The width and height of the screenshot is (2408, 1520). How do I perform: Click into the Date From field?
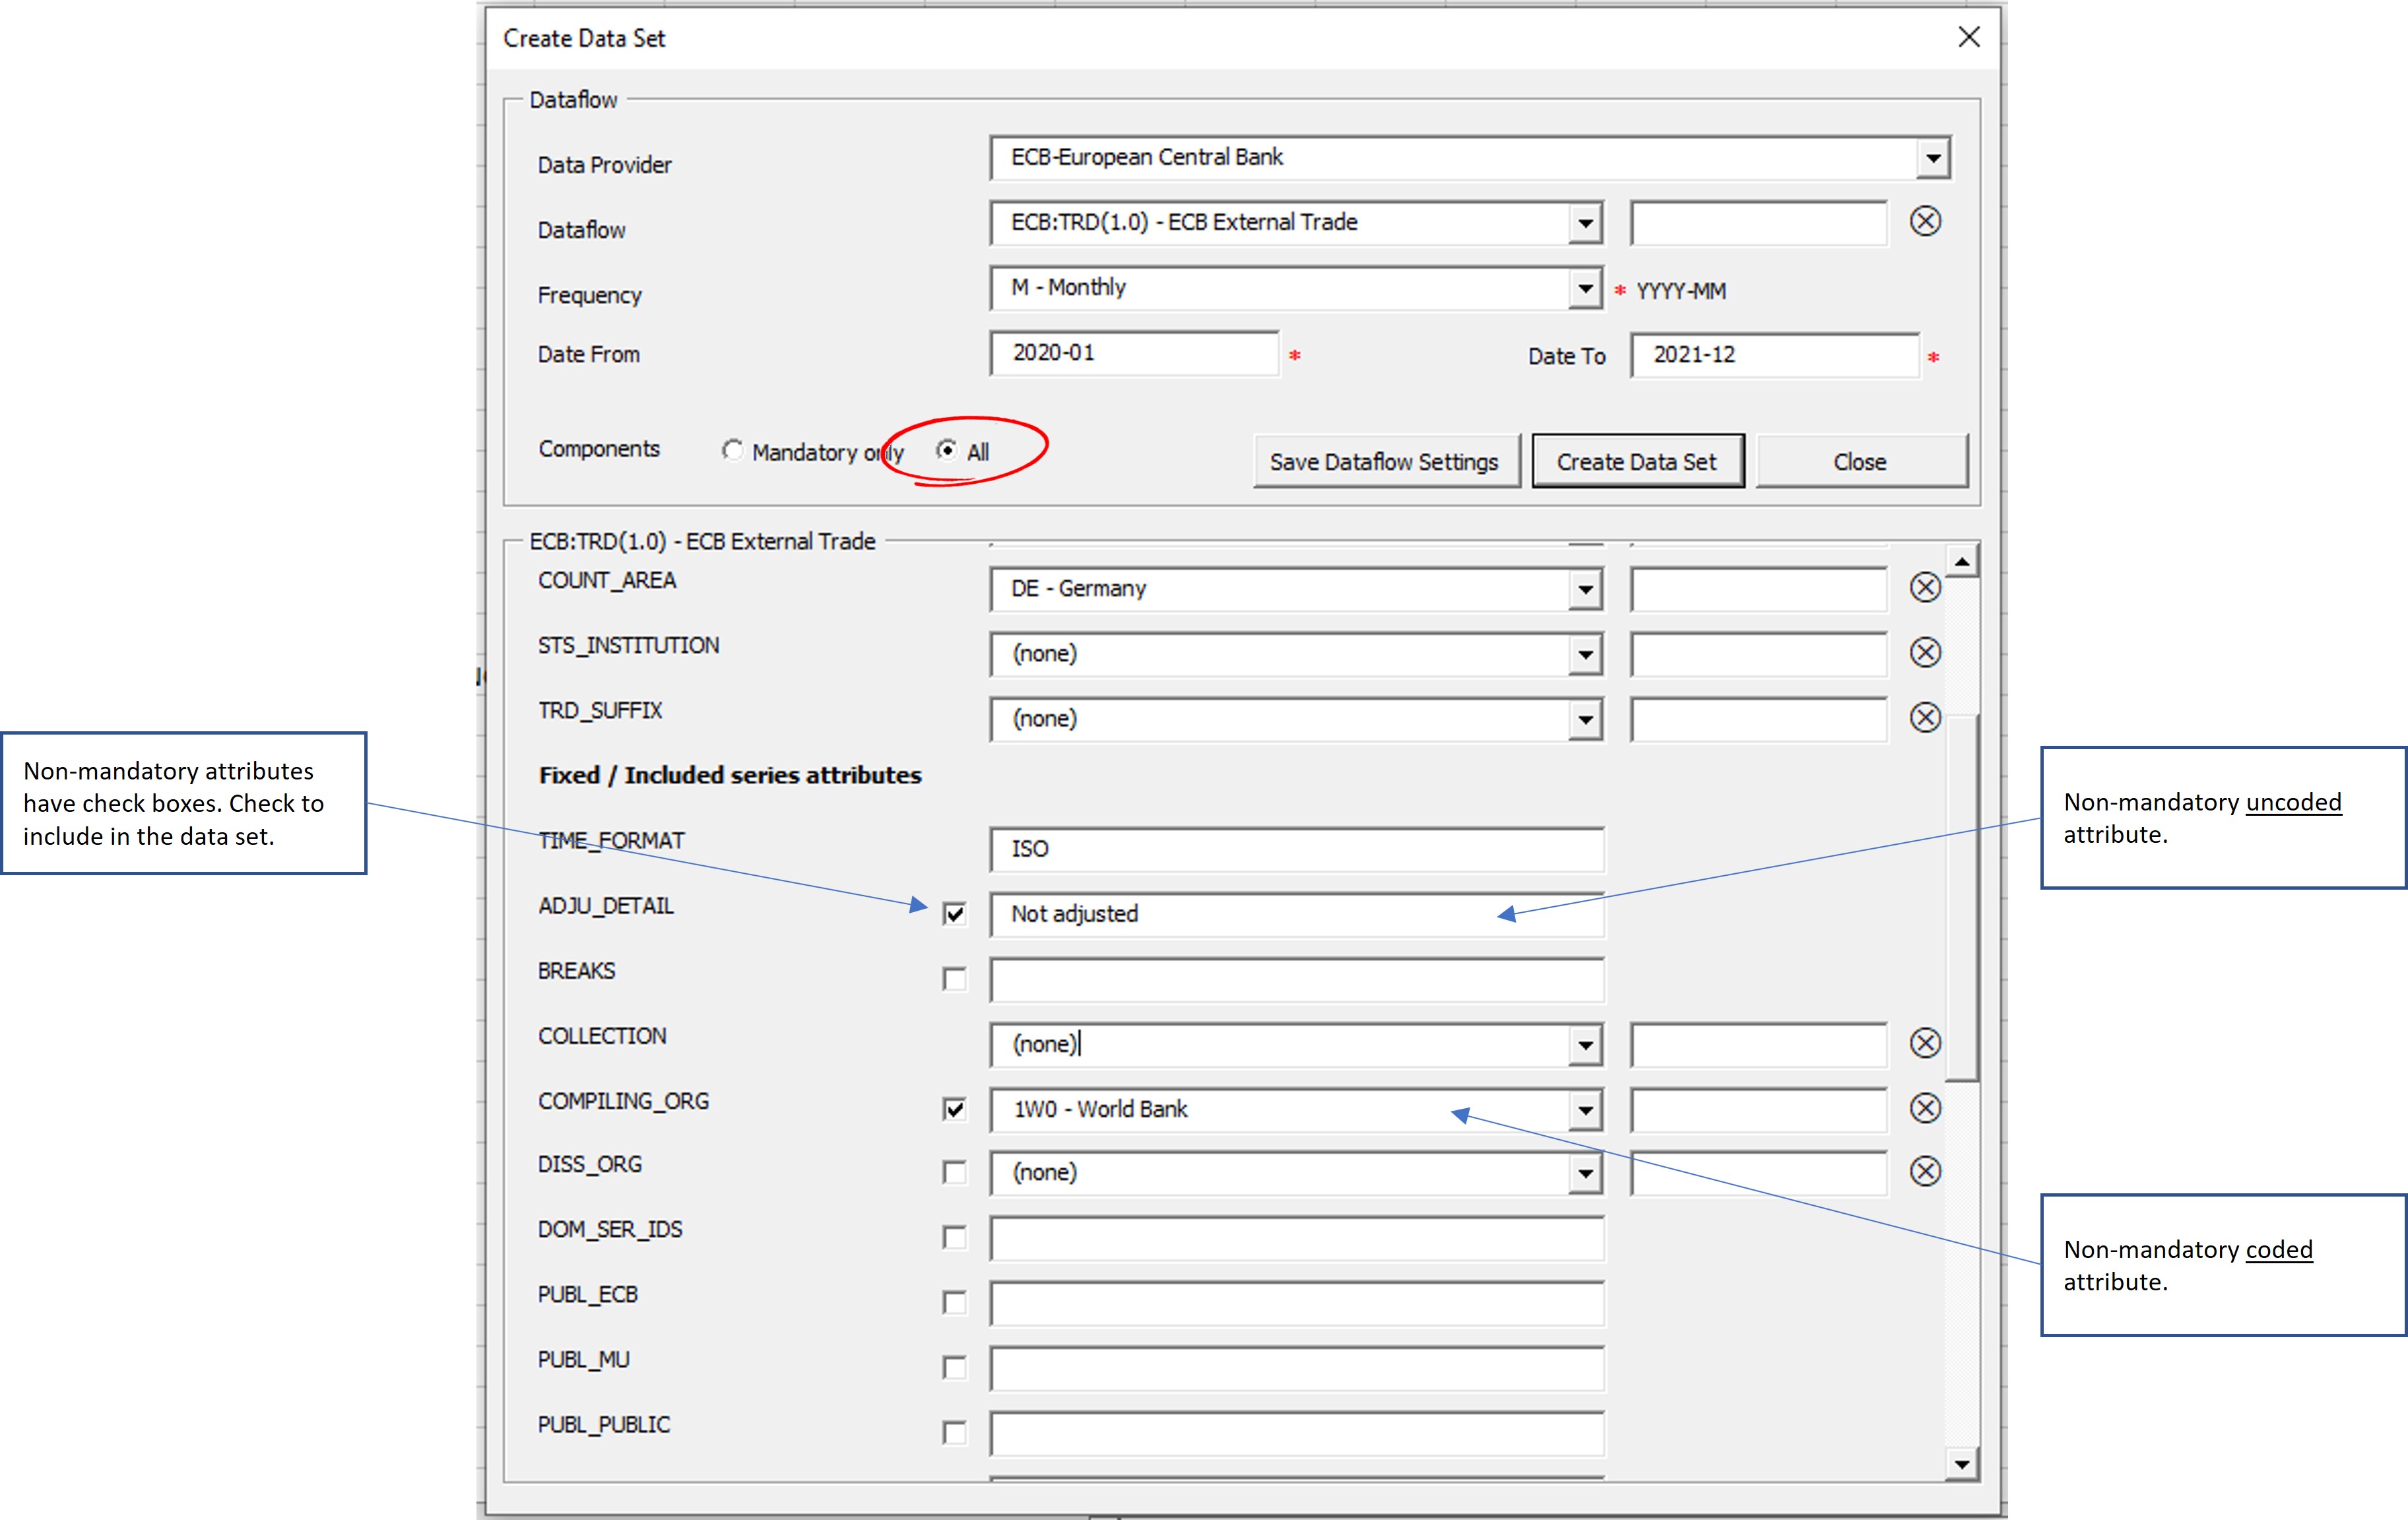tap(1133, 353)
